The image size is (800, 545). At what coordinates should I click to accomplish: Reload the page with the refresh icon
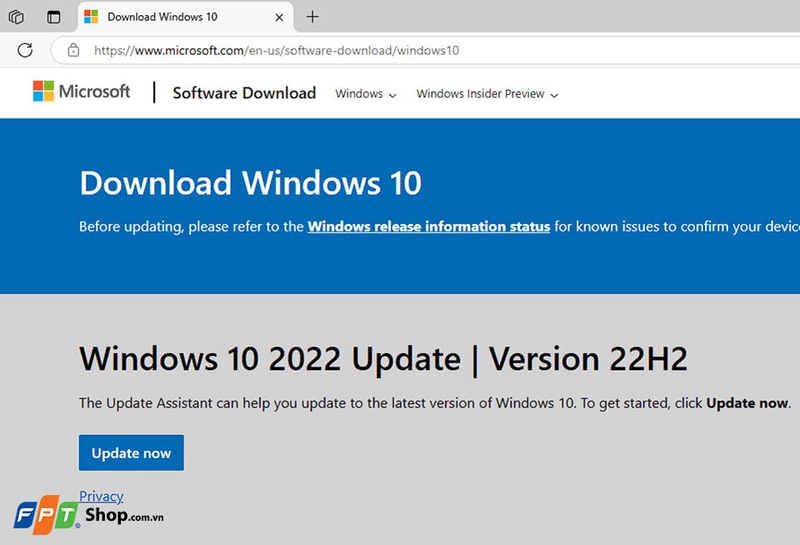(25, 50)
